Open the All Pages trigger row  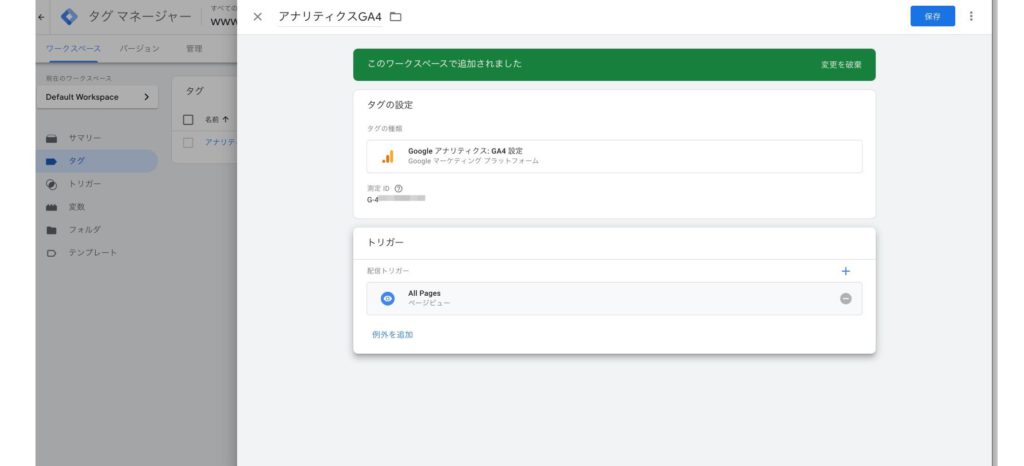(x=614, y=299)
